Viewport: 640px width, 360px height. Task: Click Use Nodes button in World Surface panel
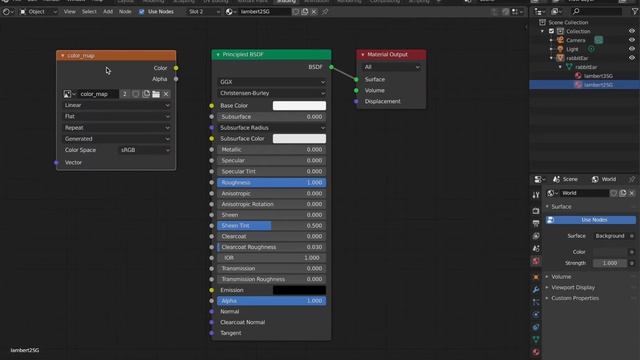591,220
